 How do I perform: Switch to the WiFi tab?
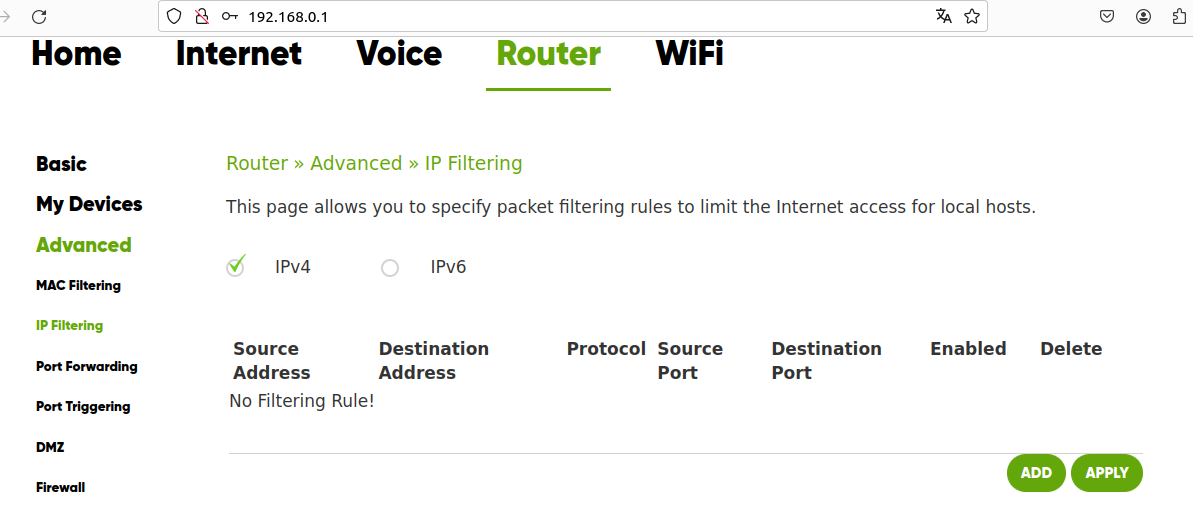pos(689,54)
